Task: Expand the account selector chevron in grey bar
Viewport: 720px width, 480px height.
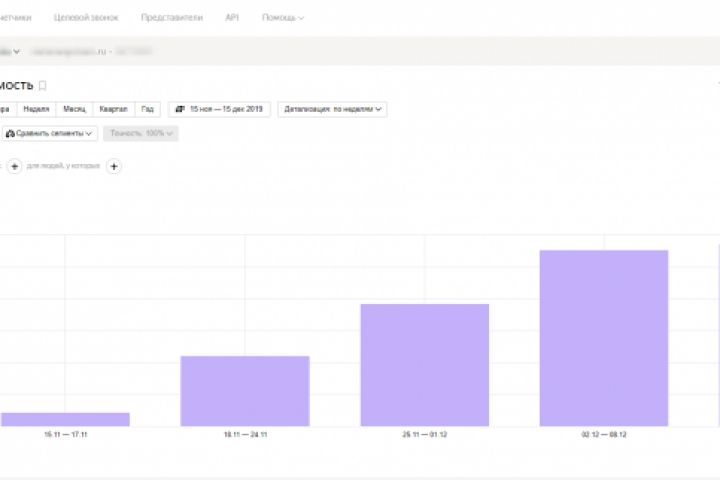Action: (x=17, y=51)
